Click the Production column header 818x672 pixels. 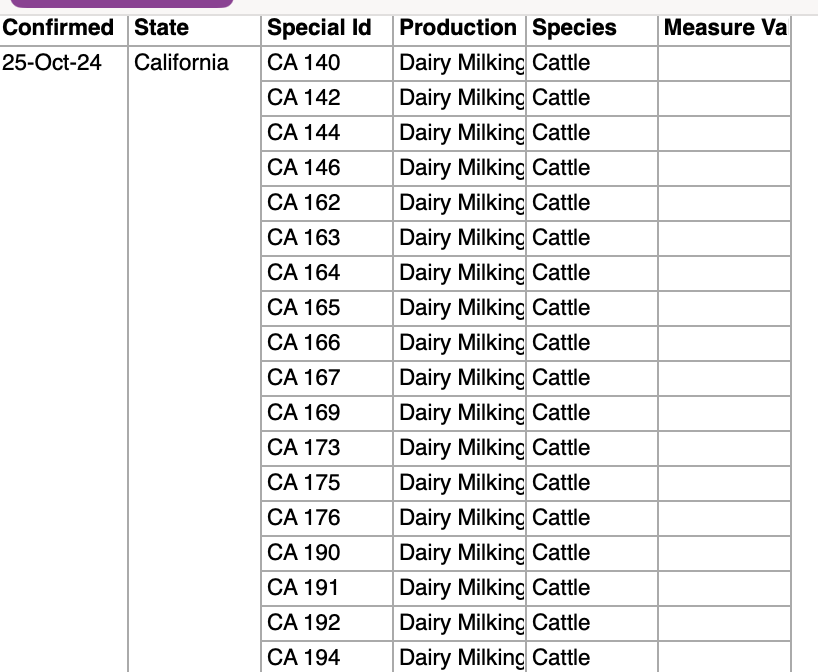click(x=459, y=28)
